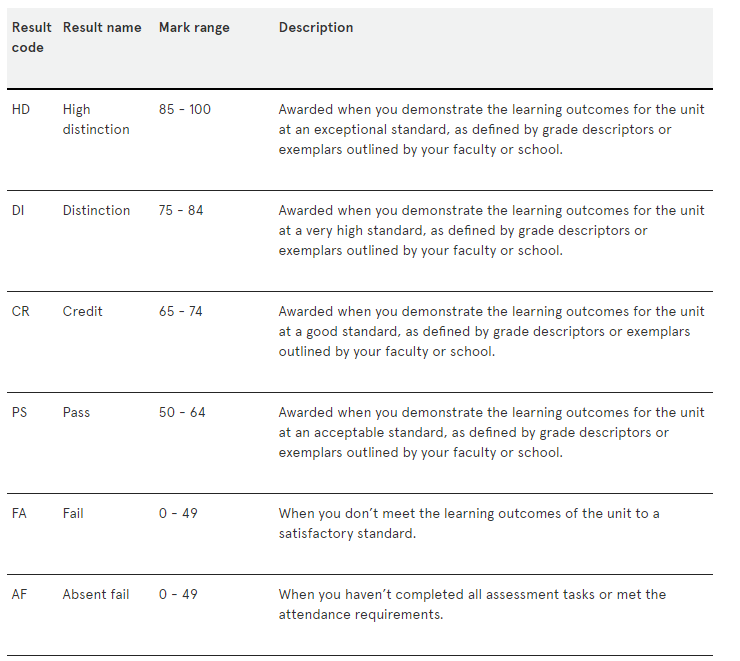Select the HD result code cell

[x=21, y=109]
